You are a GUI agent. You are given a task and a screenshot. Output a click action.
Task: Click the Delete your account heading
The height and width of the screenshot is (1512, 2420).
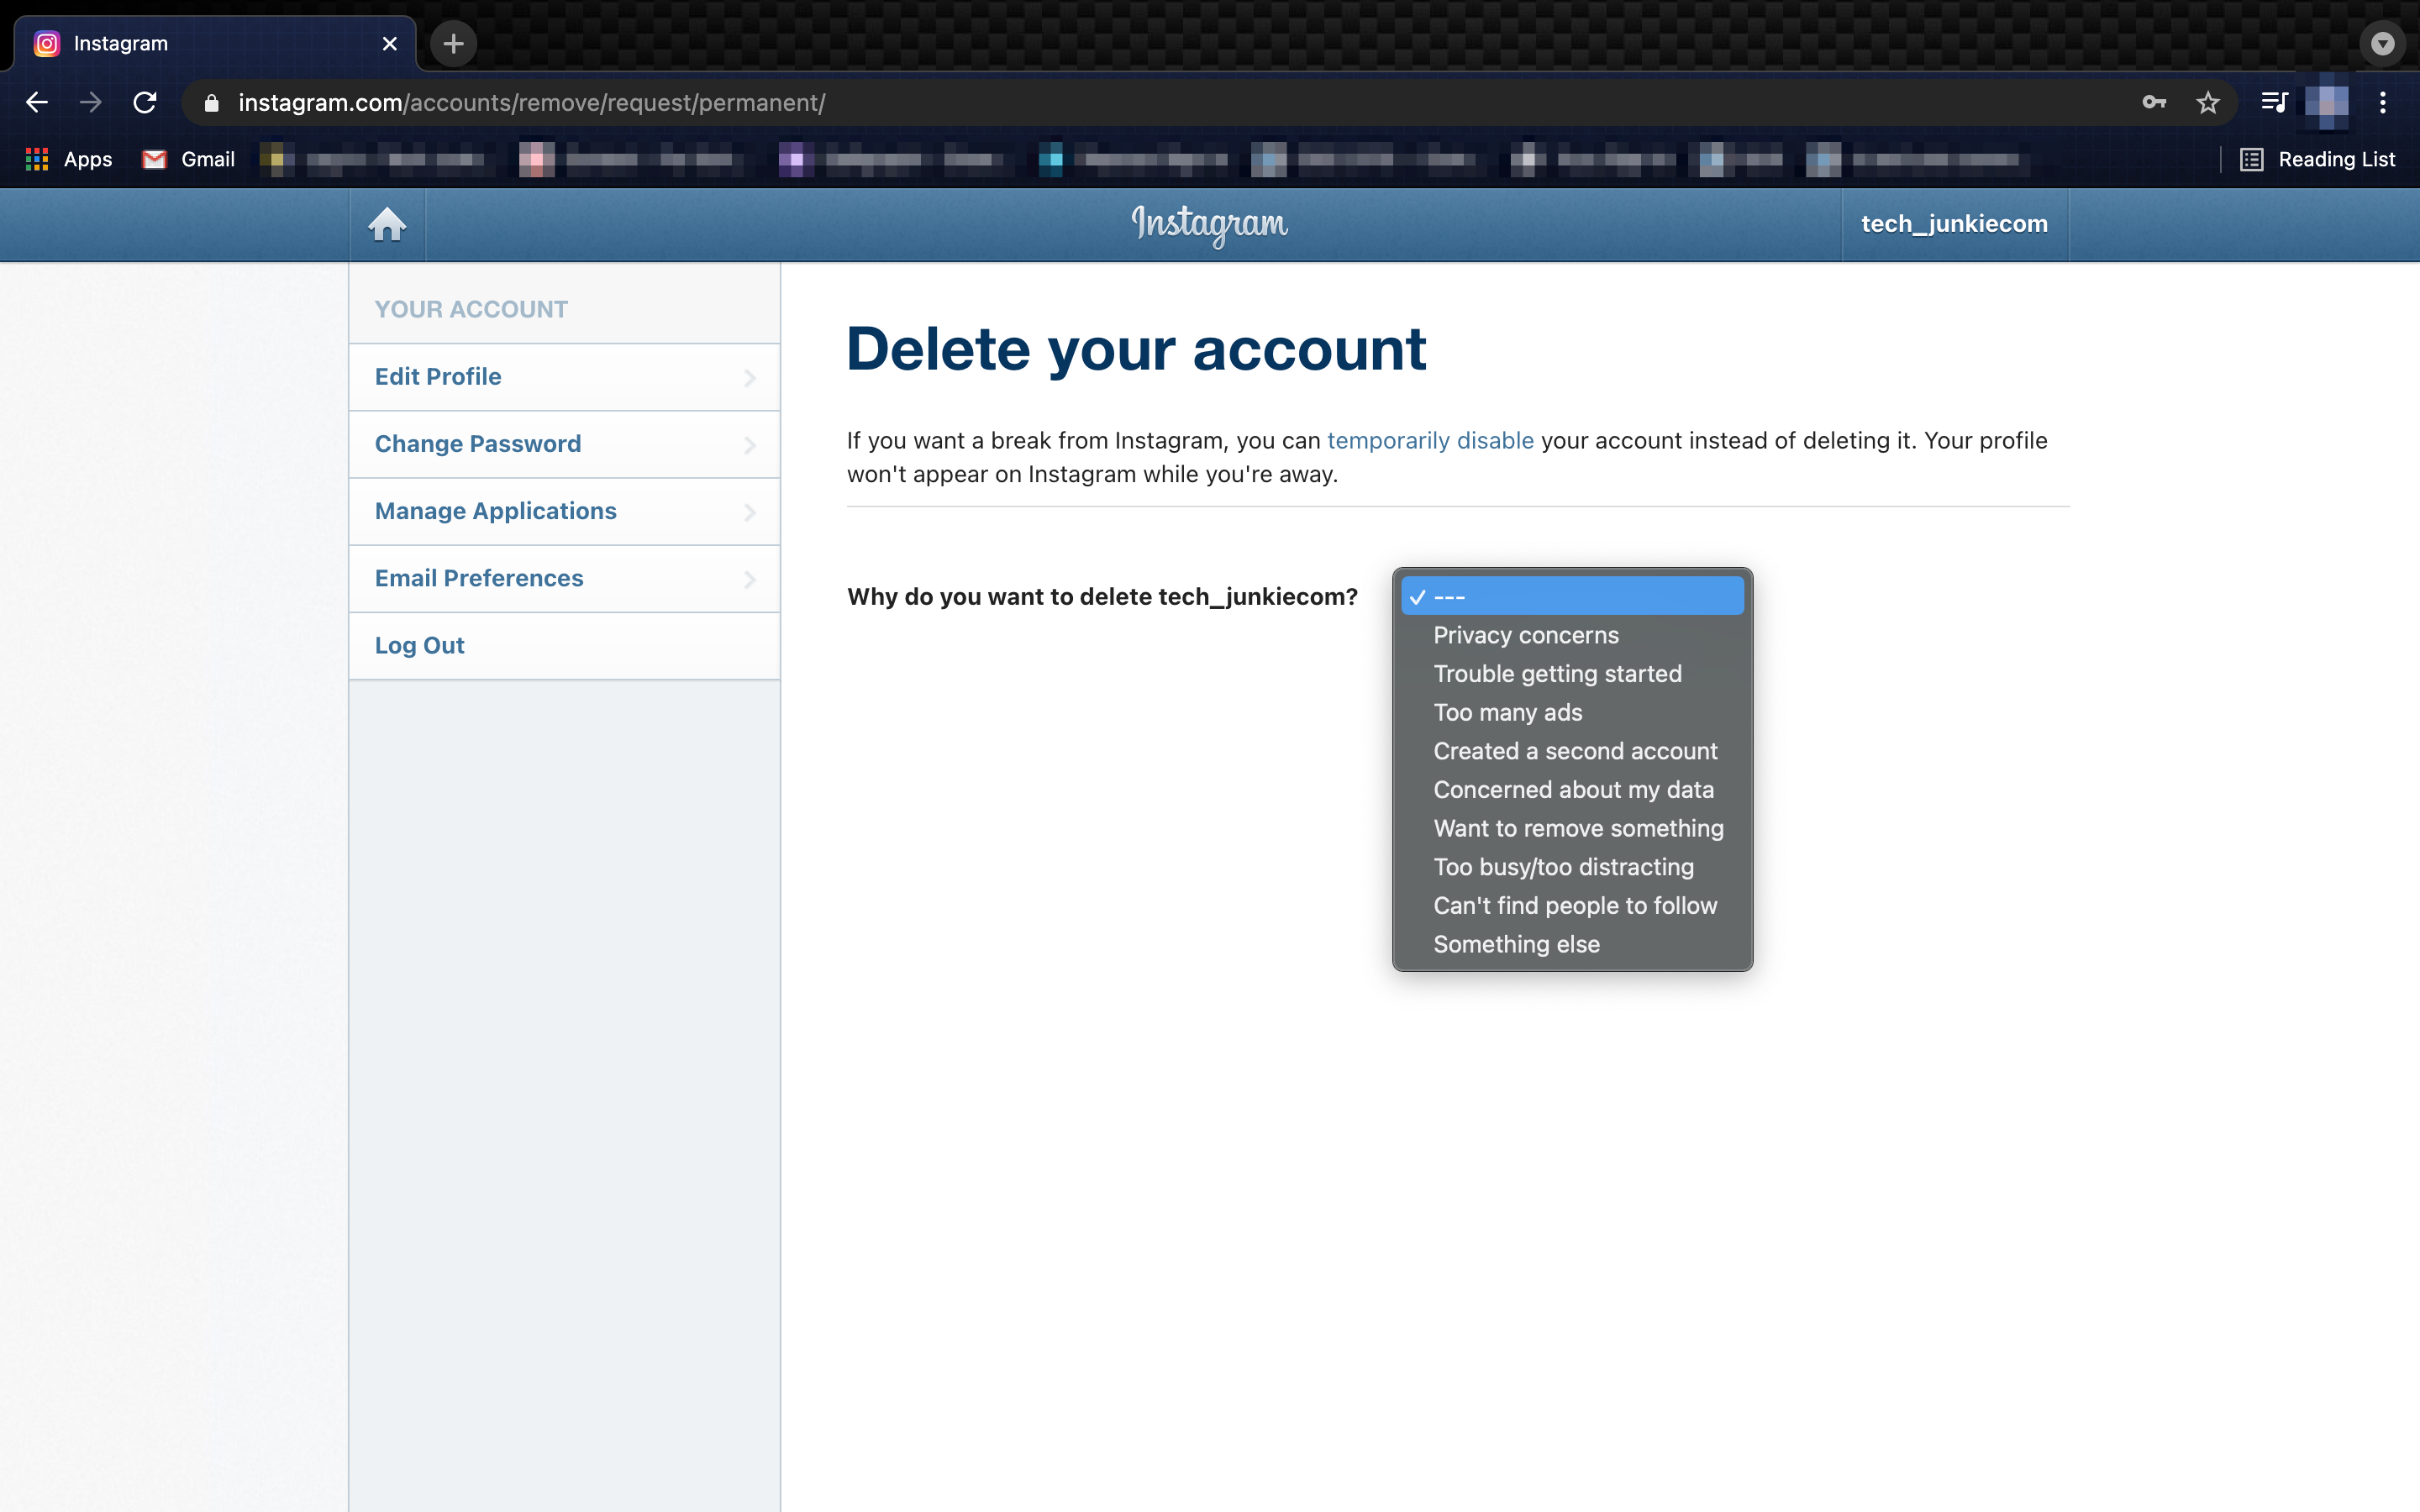[1136, 349]
